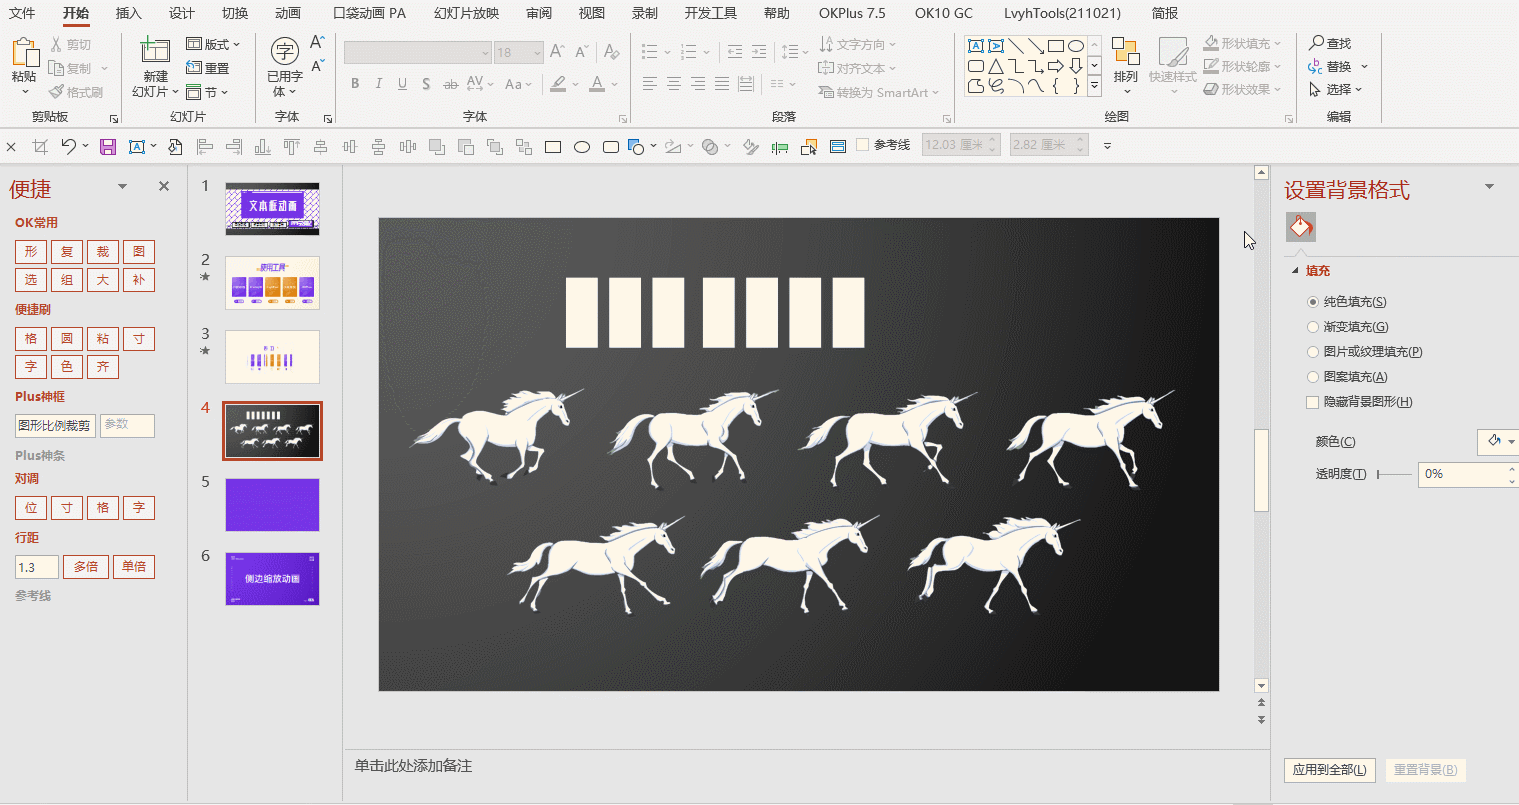Viewport: 1519px width, 805px height.
Task: Click the Undo arrow in quick toolbar
Action: point(68,146)
